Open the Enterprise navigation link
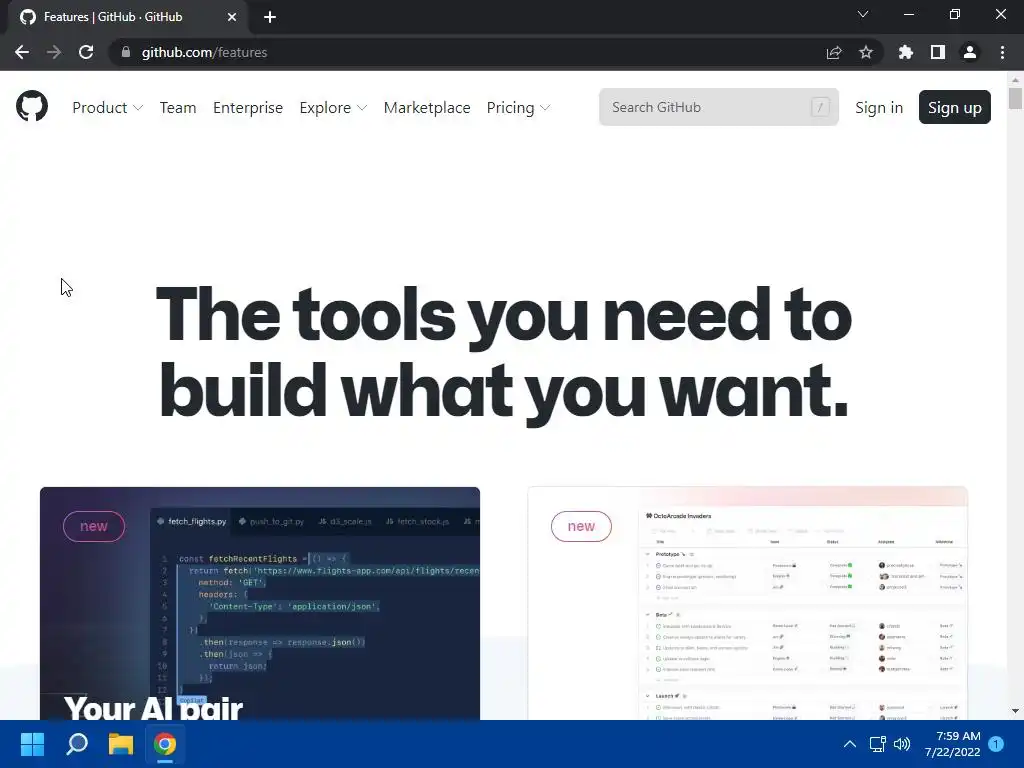Image resolution: width=1024 pixels, height=768 pixels. pos(248,108)
